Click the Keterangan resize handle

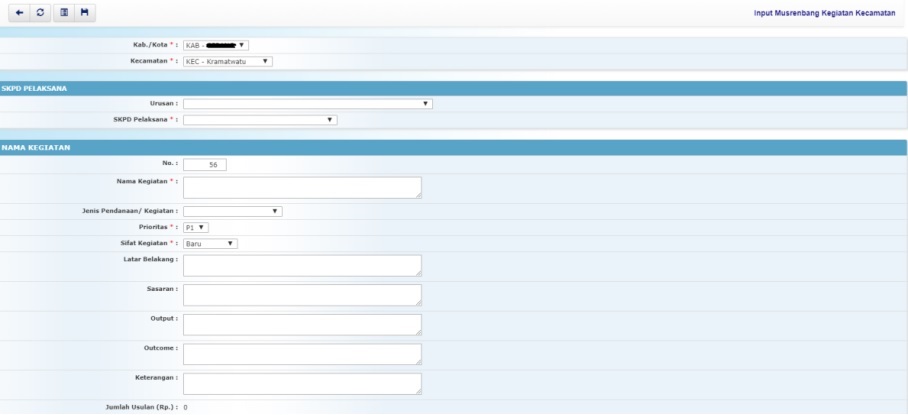(418, 391)
